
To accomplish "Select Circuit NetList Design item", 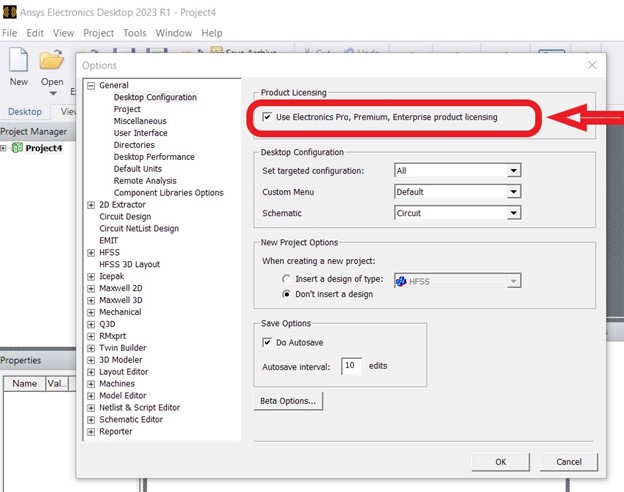I will point(139,228).
